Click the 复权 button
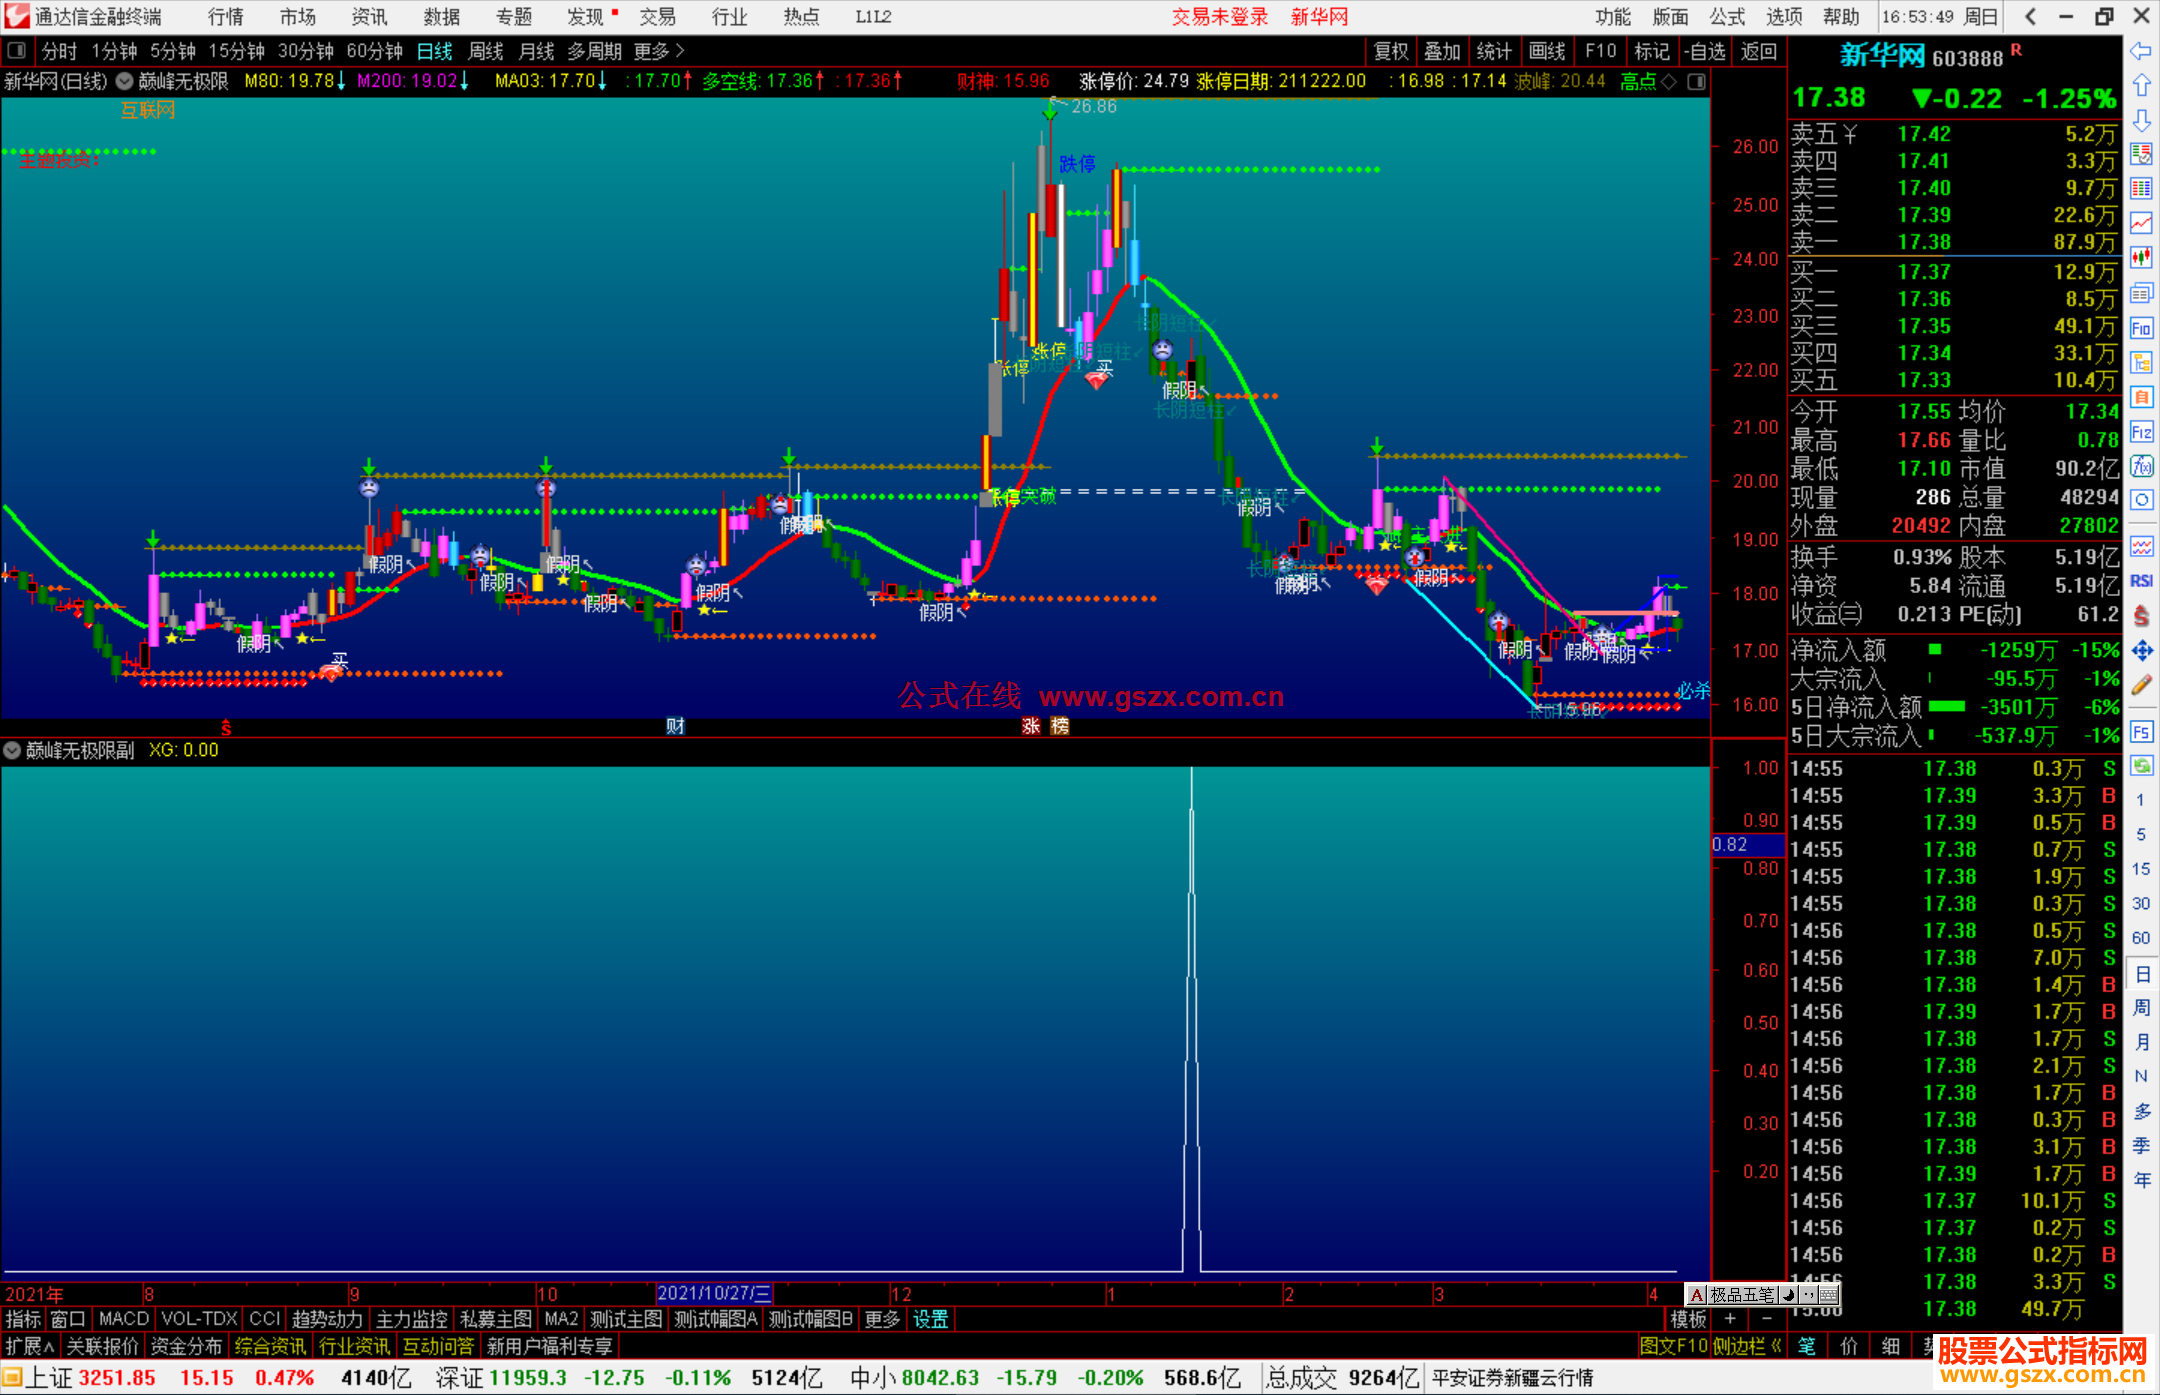This screenshot has height=1395, width=2160. pos(1391,51)
